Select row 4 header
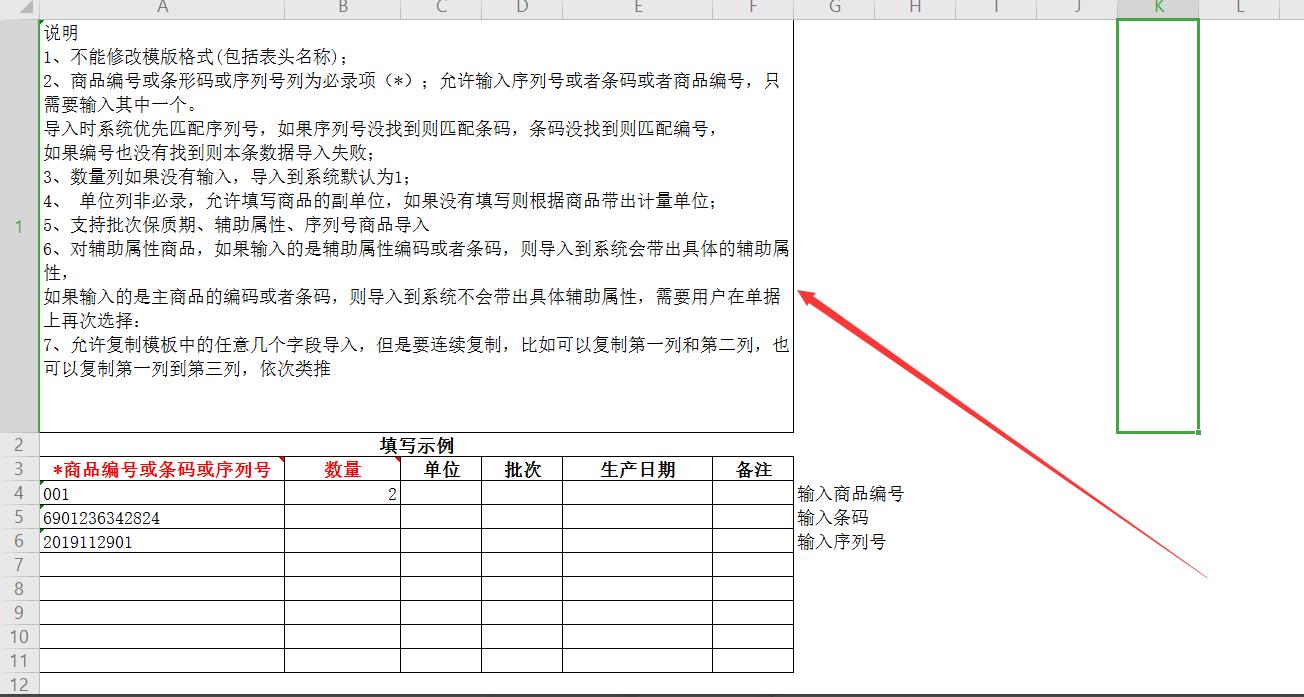This screenshot has width=1304, height=697. tap(19, 493)
